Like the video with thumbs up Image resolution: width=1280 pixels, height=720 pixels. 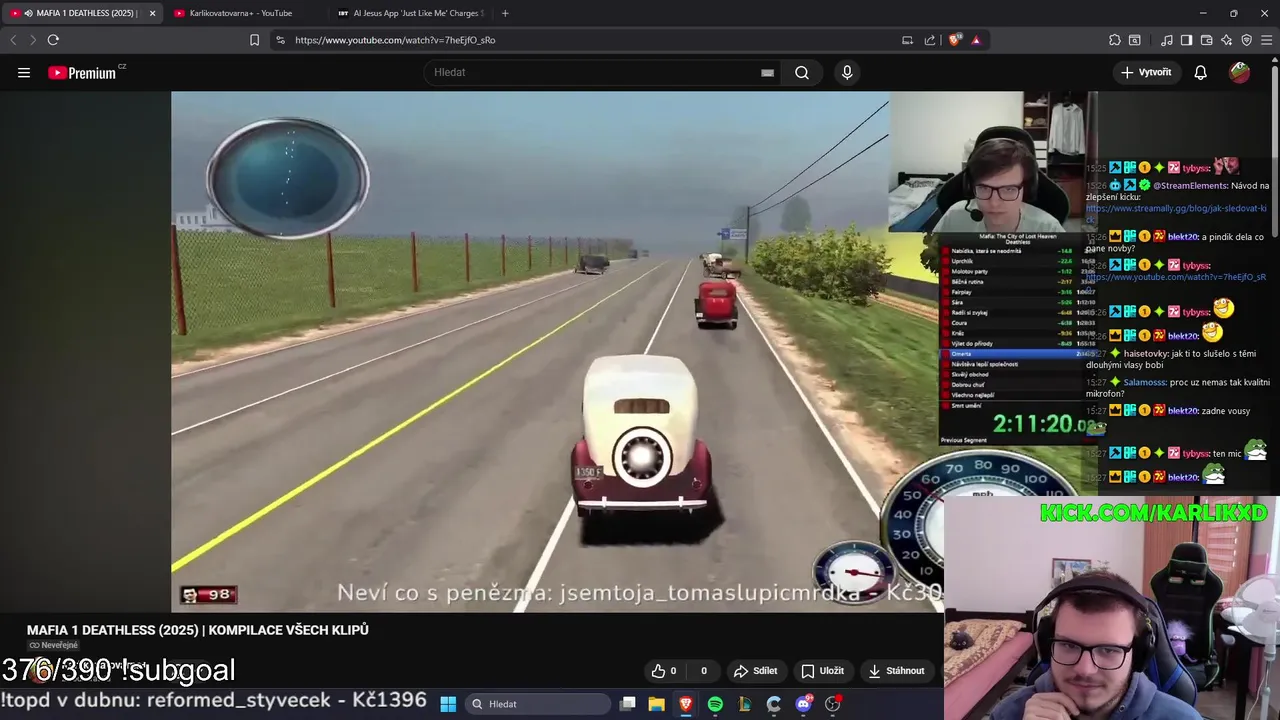point(664,671)
